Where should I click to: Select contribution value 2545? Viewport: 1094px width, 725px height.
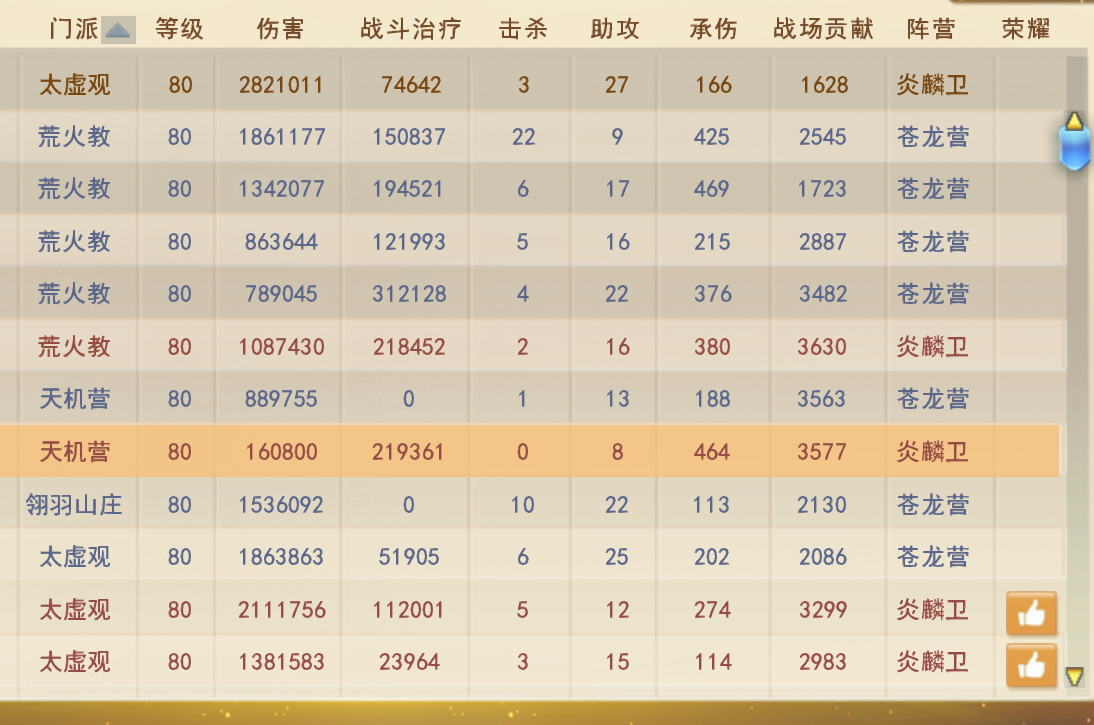pos(823,137)
